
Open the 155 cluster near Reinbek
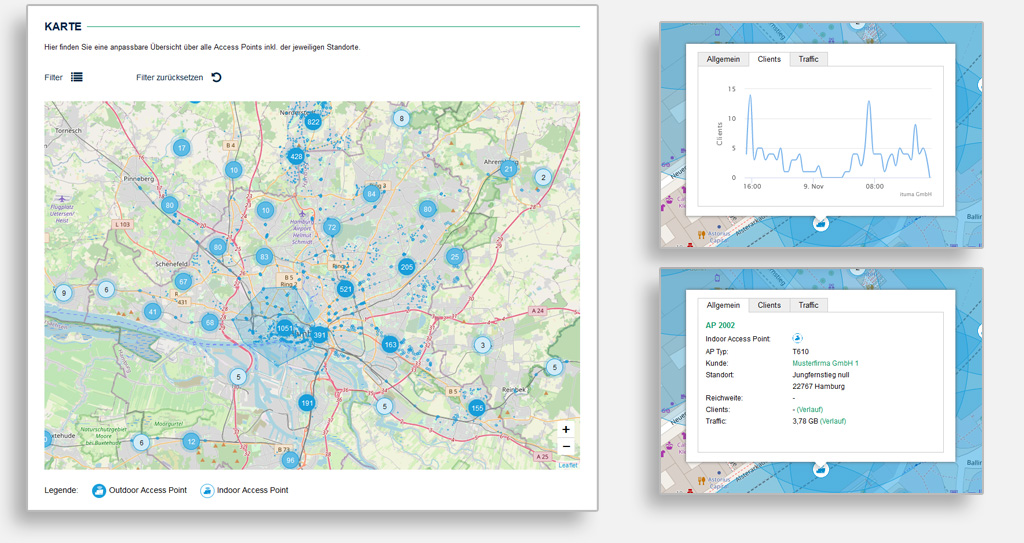477,408
